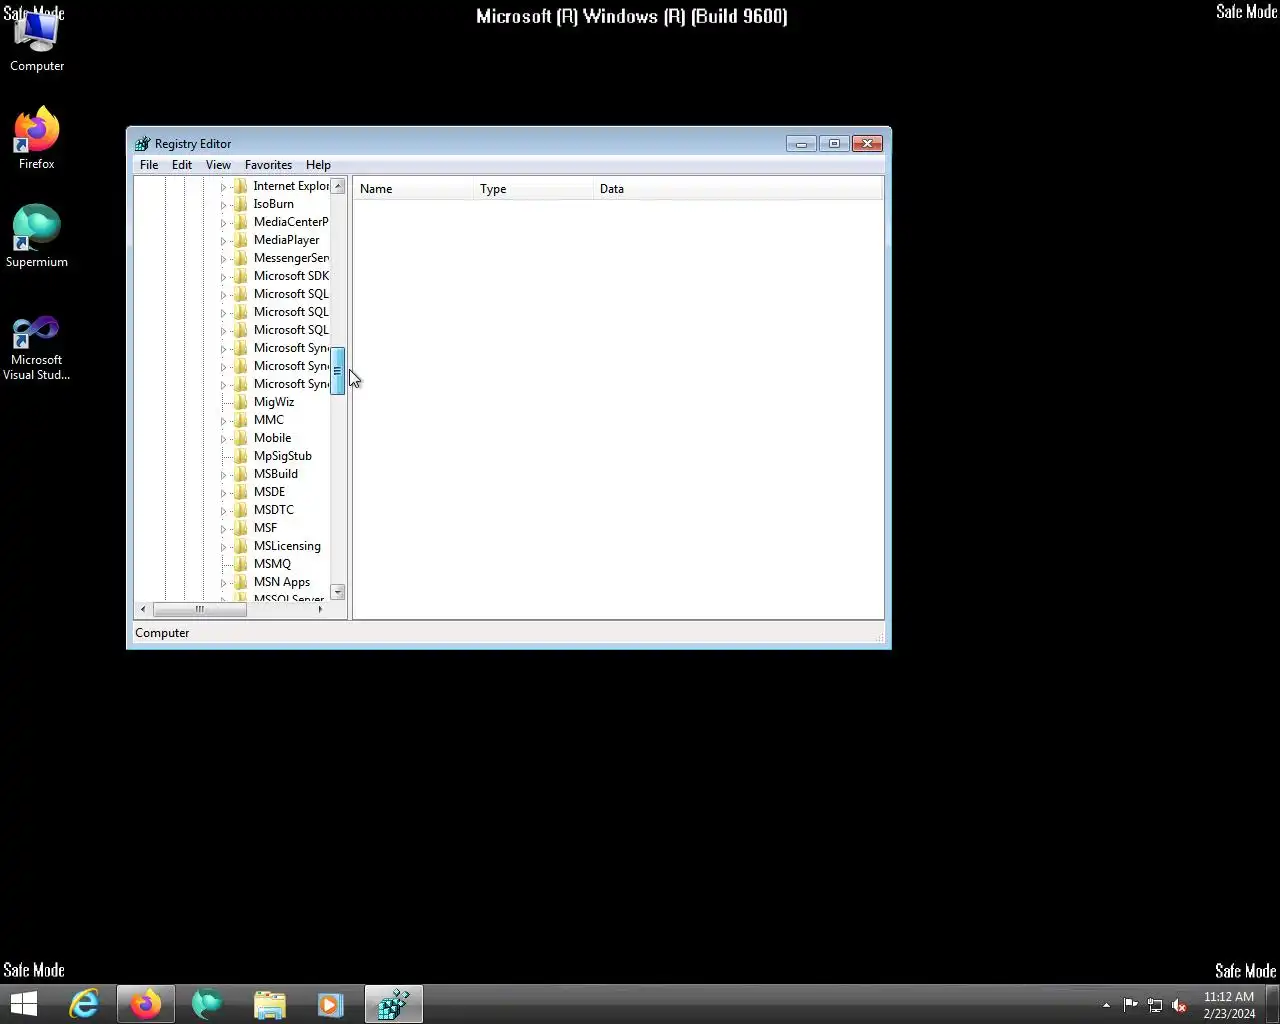Click the MediaPlayer folder icon
Image resolution: width=1280 pixels, height=1024 pixels.
(240, 240)
